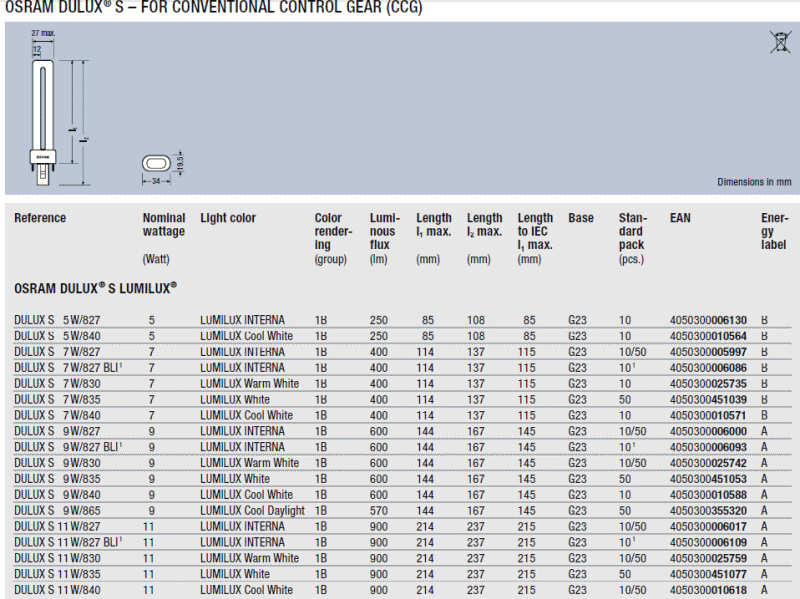Click the 'Nominal wattage' column header
This screenshot has height=599, width=800.
164,224
